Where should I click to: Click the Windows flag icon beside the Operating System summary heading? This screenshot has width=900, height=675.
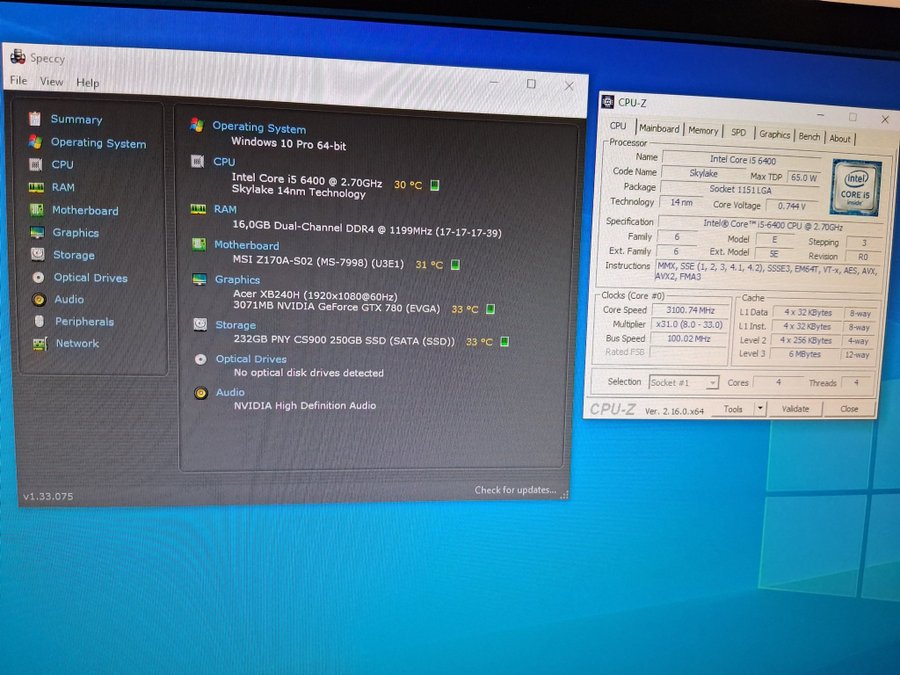197,125
